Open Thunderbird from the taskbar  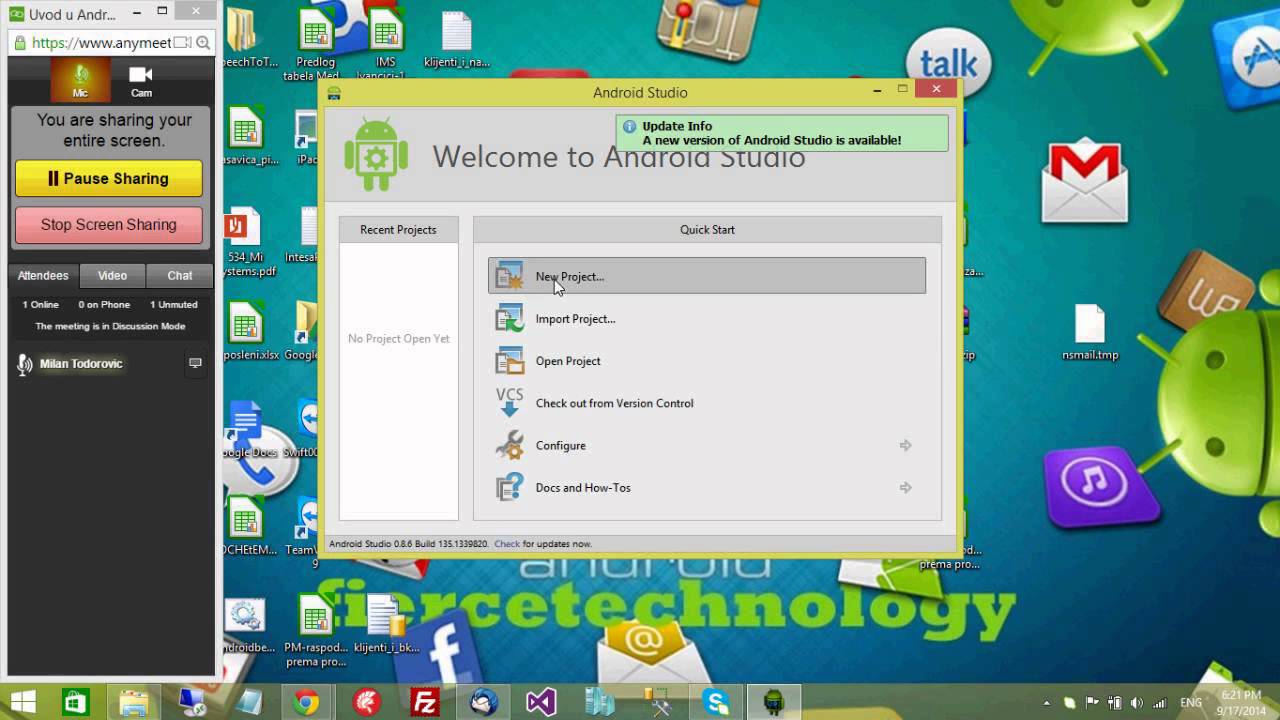click(483, 703)
